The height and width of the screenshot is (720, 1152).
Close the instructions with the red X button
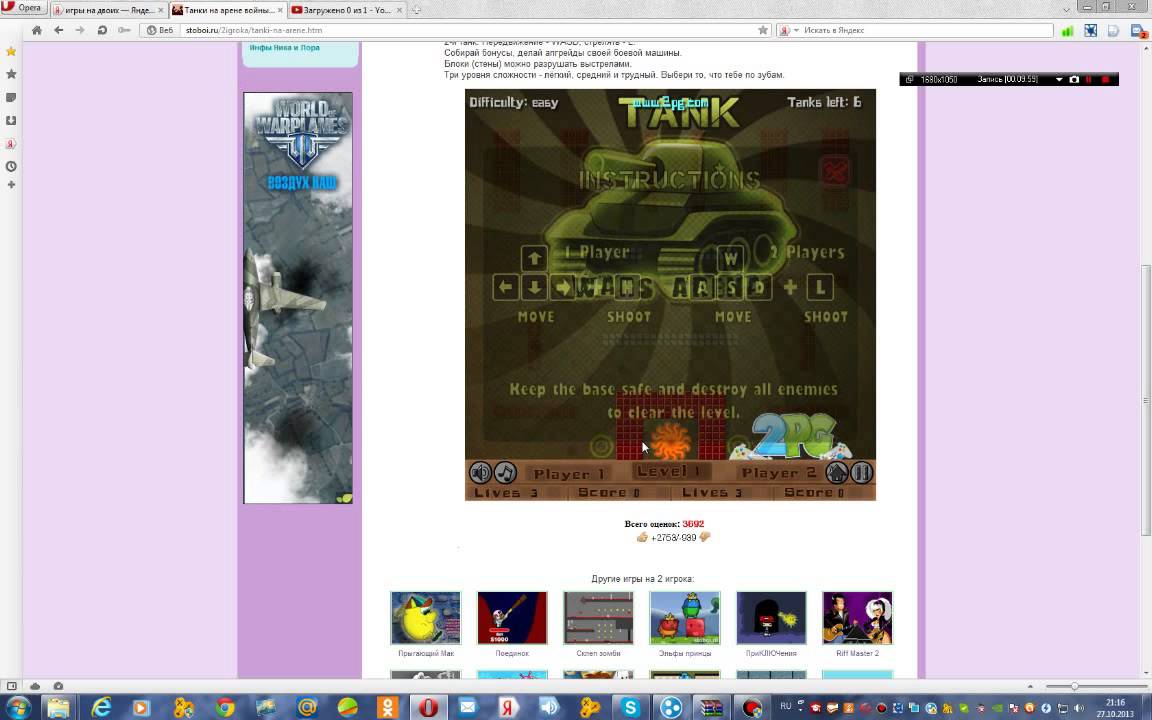pyautogui.click(x=835, y=171)
